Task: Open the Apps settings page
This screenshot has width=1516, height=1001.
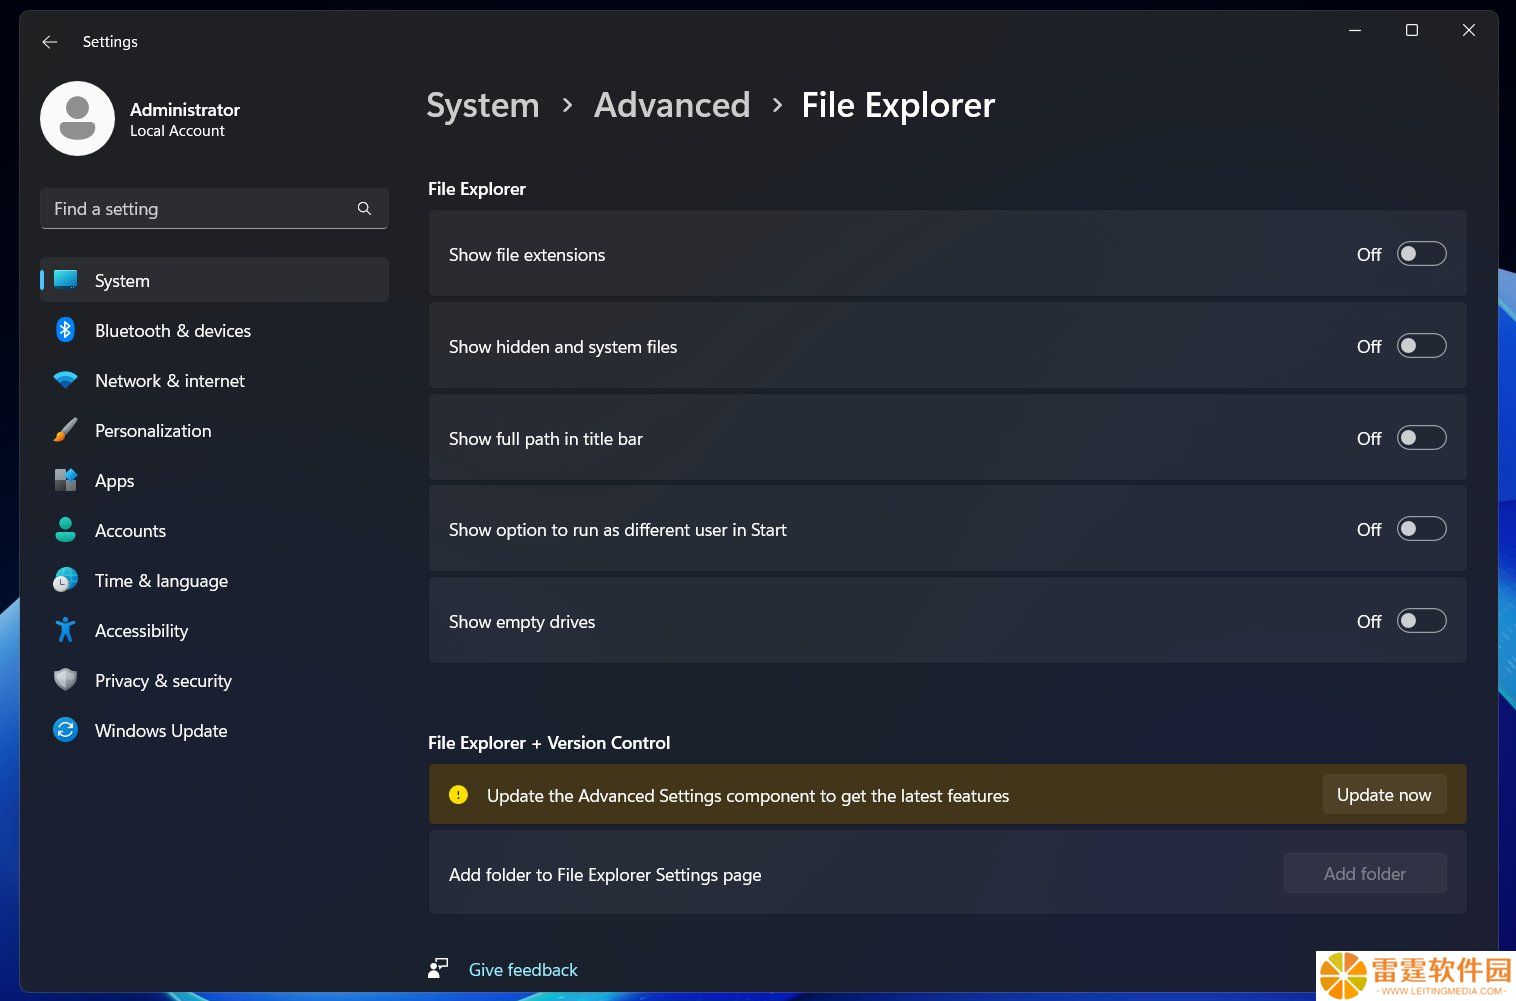Action: (x=214, y=480)
